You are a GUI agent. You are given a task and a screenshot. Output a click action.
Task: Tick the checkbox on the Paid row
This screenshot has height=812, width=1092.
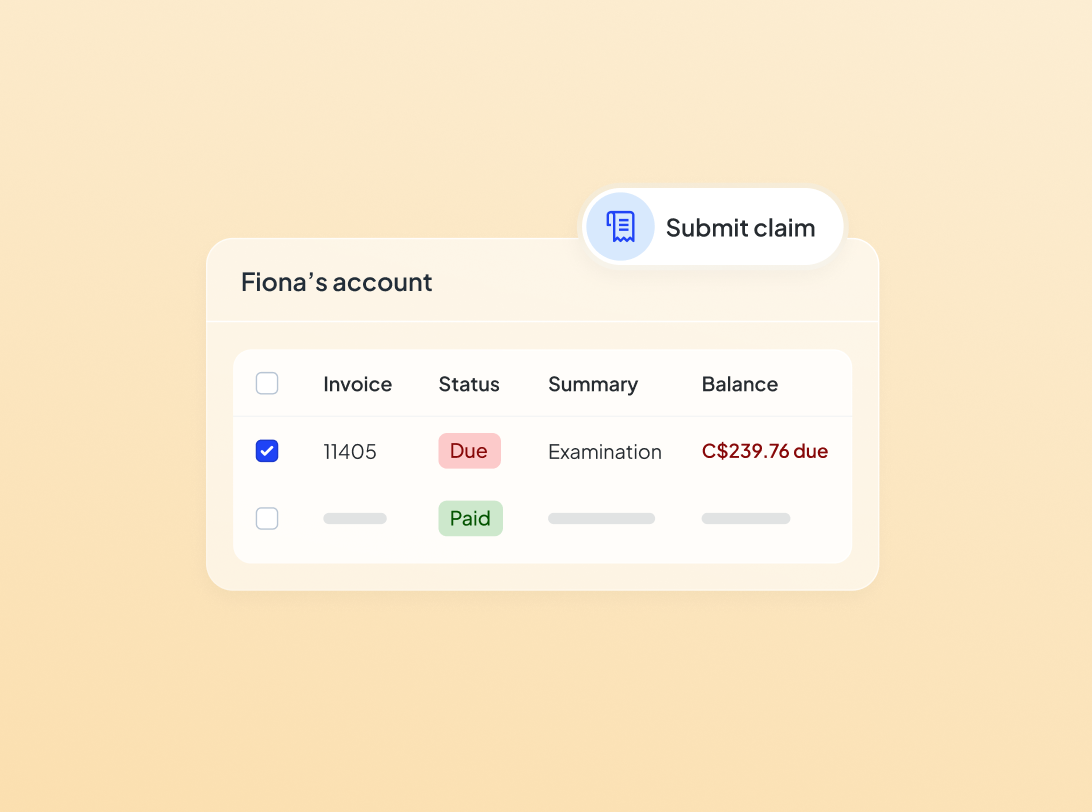tap(267, 518)
